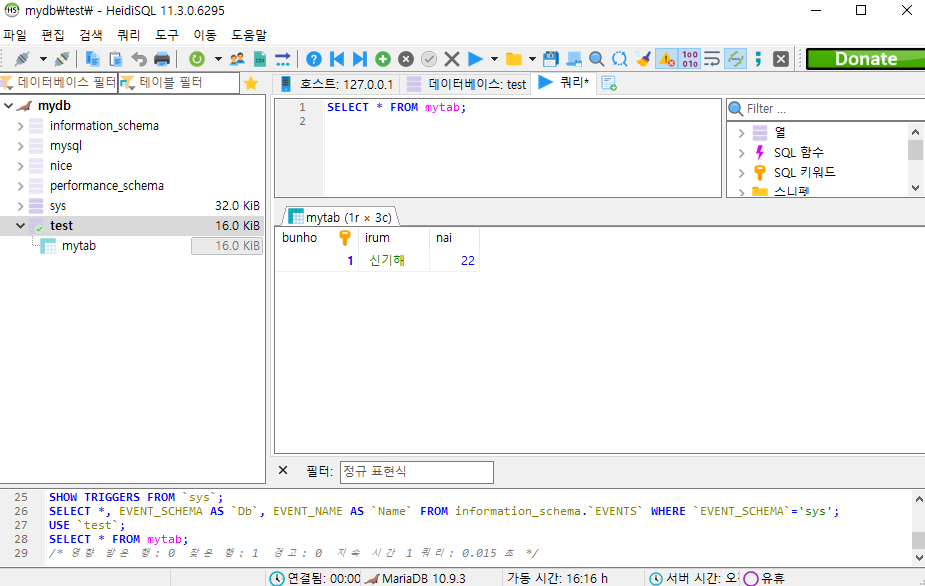Collapse the test database node
Viewport: 925px width, 586px height.
[x=21, y=226]
